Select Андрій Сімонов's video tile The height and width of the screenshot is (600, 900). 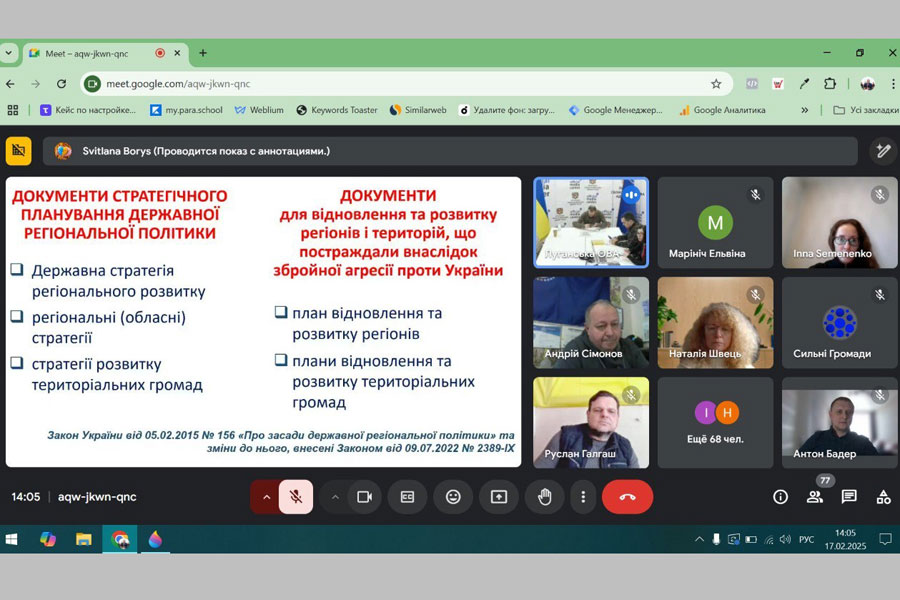point(591,323)
